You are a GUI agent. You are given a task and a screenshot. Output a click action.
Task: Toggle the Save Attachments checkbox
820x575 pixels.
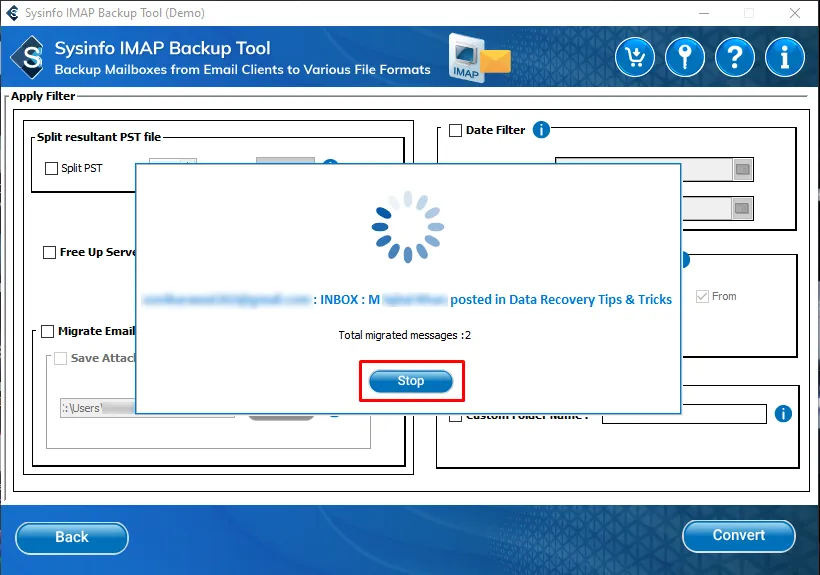pyautogui.click(x=61, y=359)
